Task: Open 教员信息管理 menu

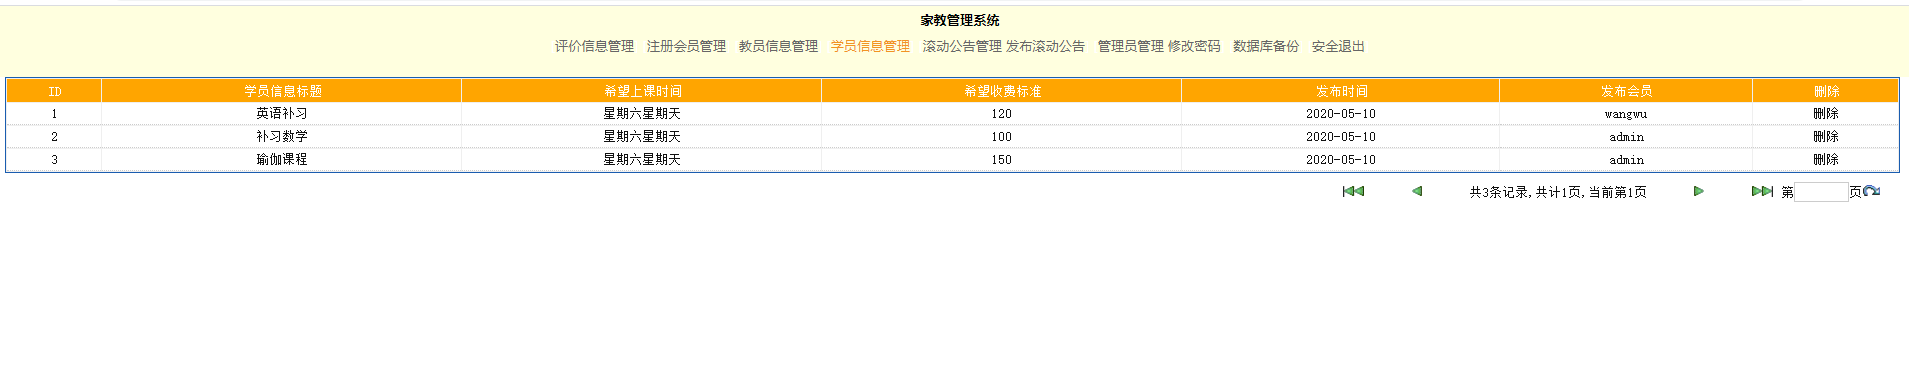Action: click(779, 46)
